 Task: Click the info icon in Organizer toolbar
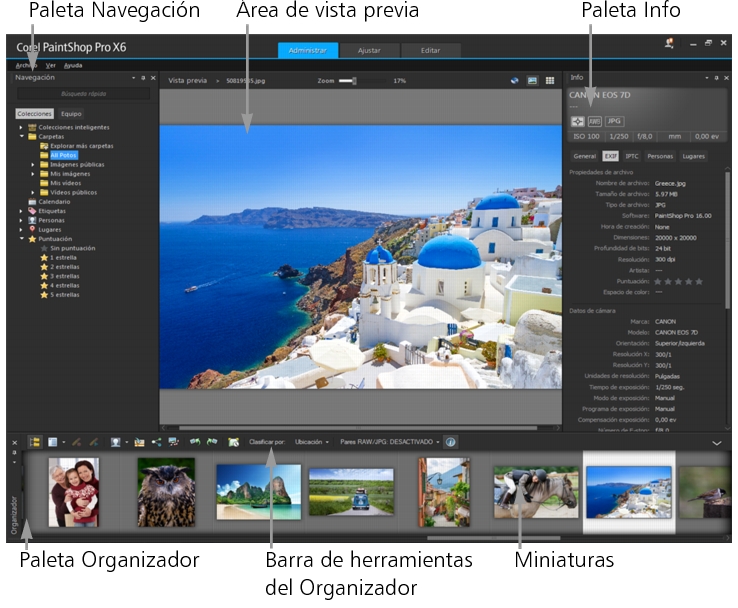(x=450, y=441)
